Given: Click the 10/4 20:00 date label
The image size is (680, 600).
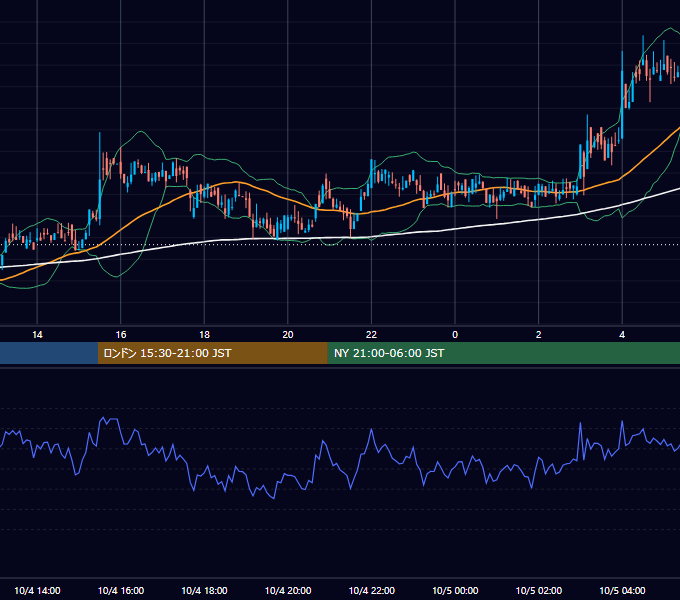Looking at the screenshot, I should coord(288,590).
